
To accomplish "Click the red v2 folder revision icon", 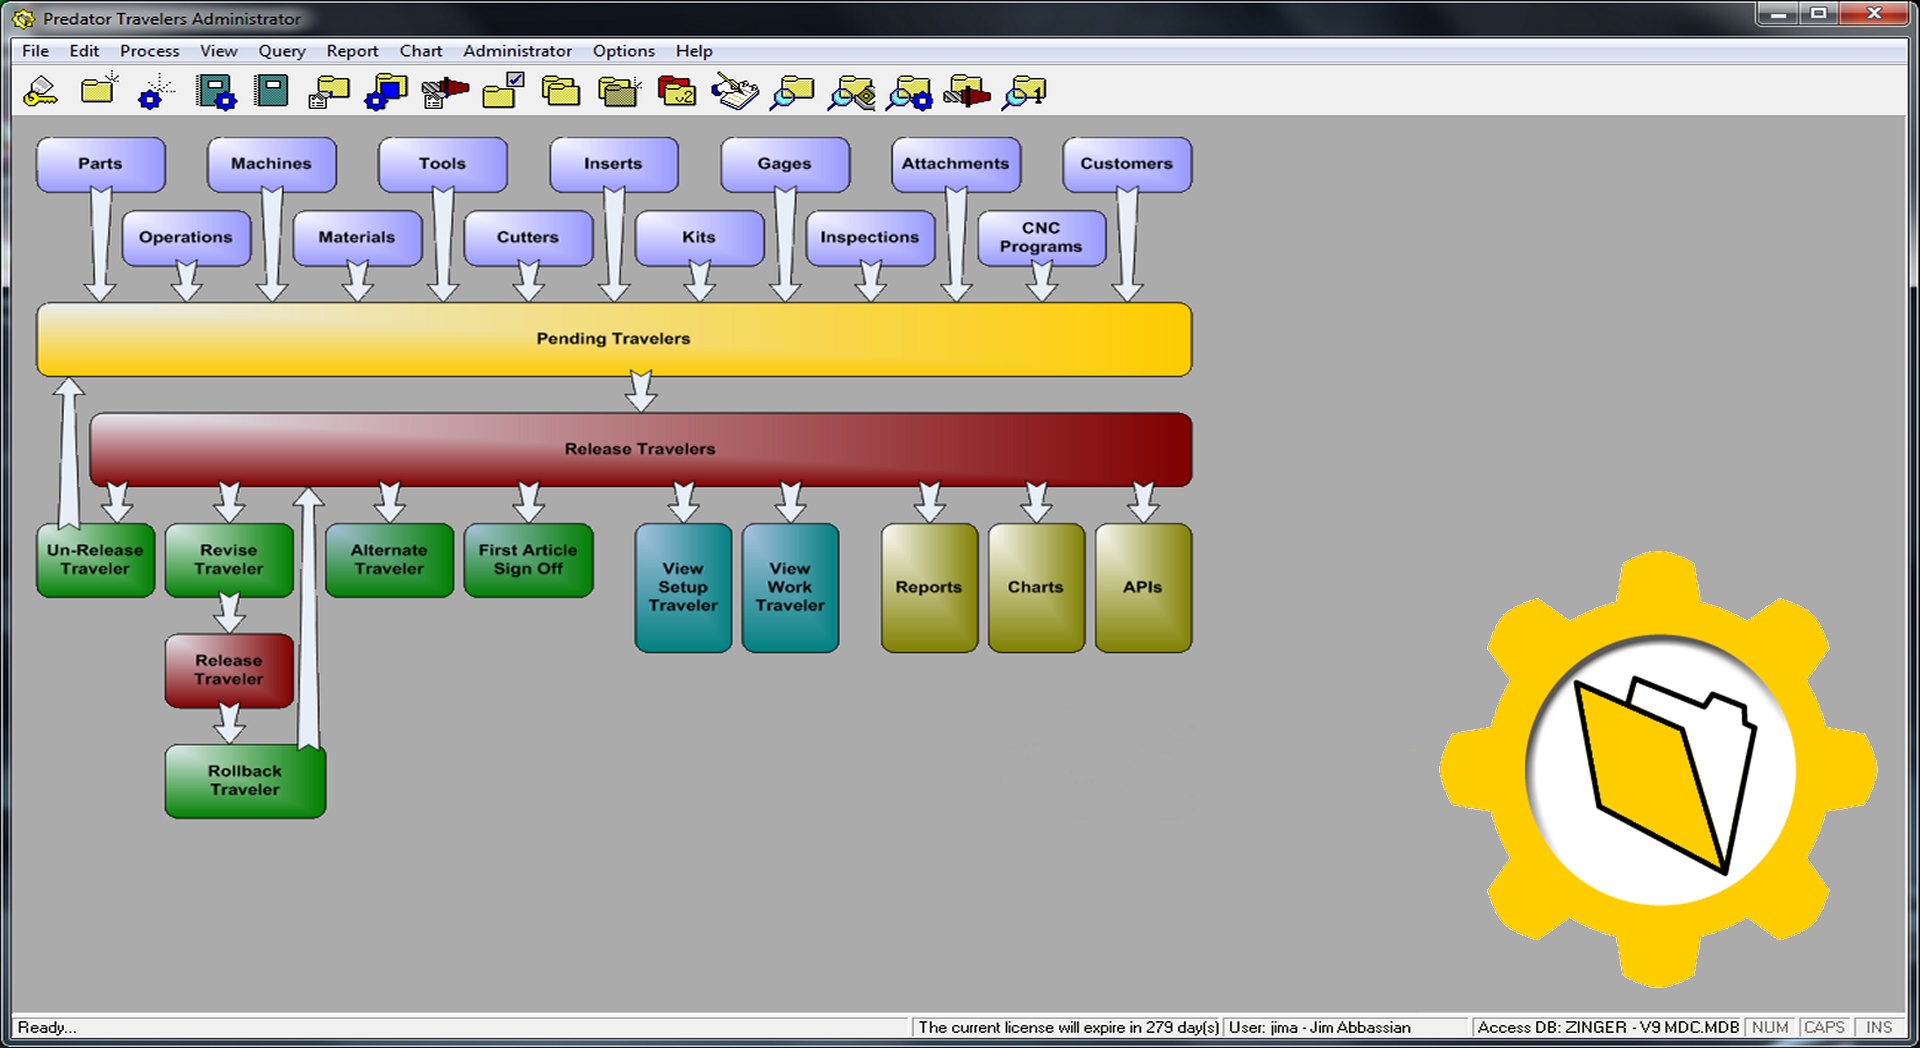I will pos(676,92).
